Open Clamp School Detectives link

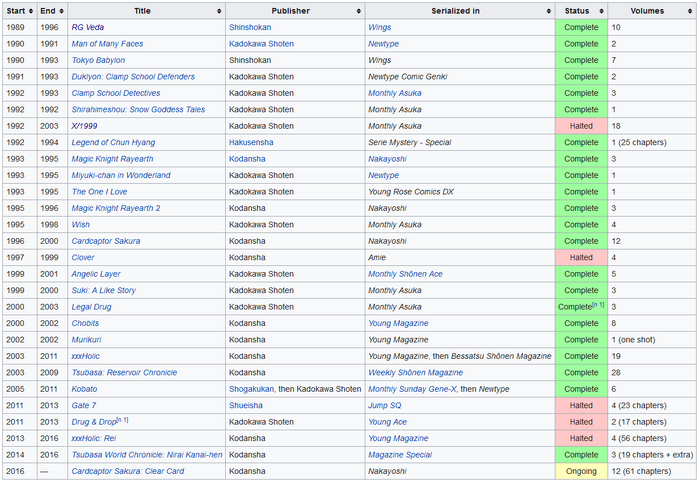pos(116,93)
